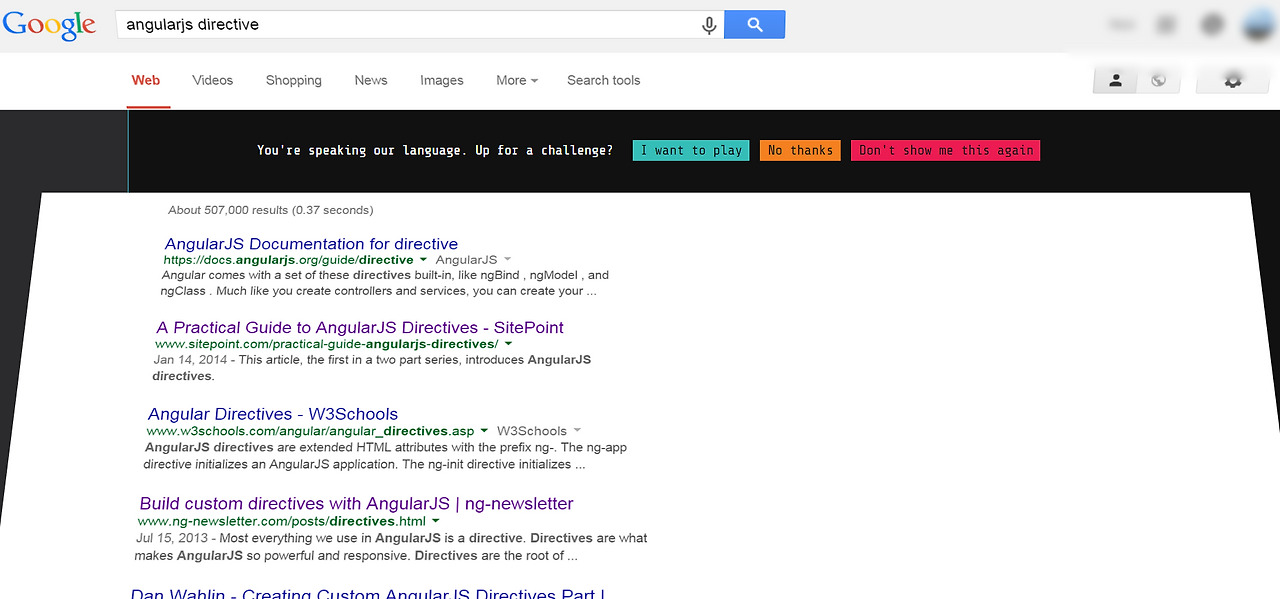Open the gear settings menu

1232,80
